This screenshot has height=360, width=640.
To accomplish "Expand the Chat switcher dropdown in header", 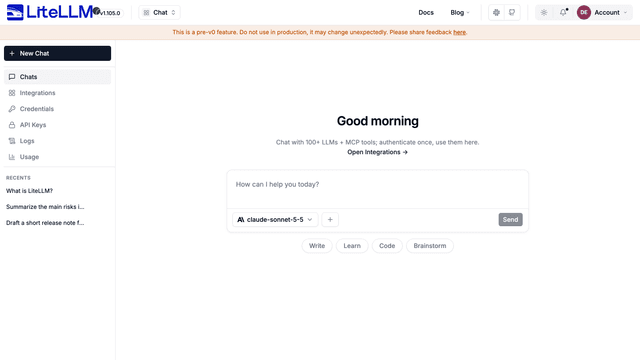I will (159, 13).
